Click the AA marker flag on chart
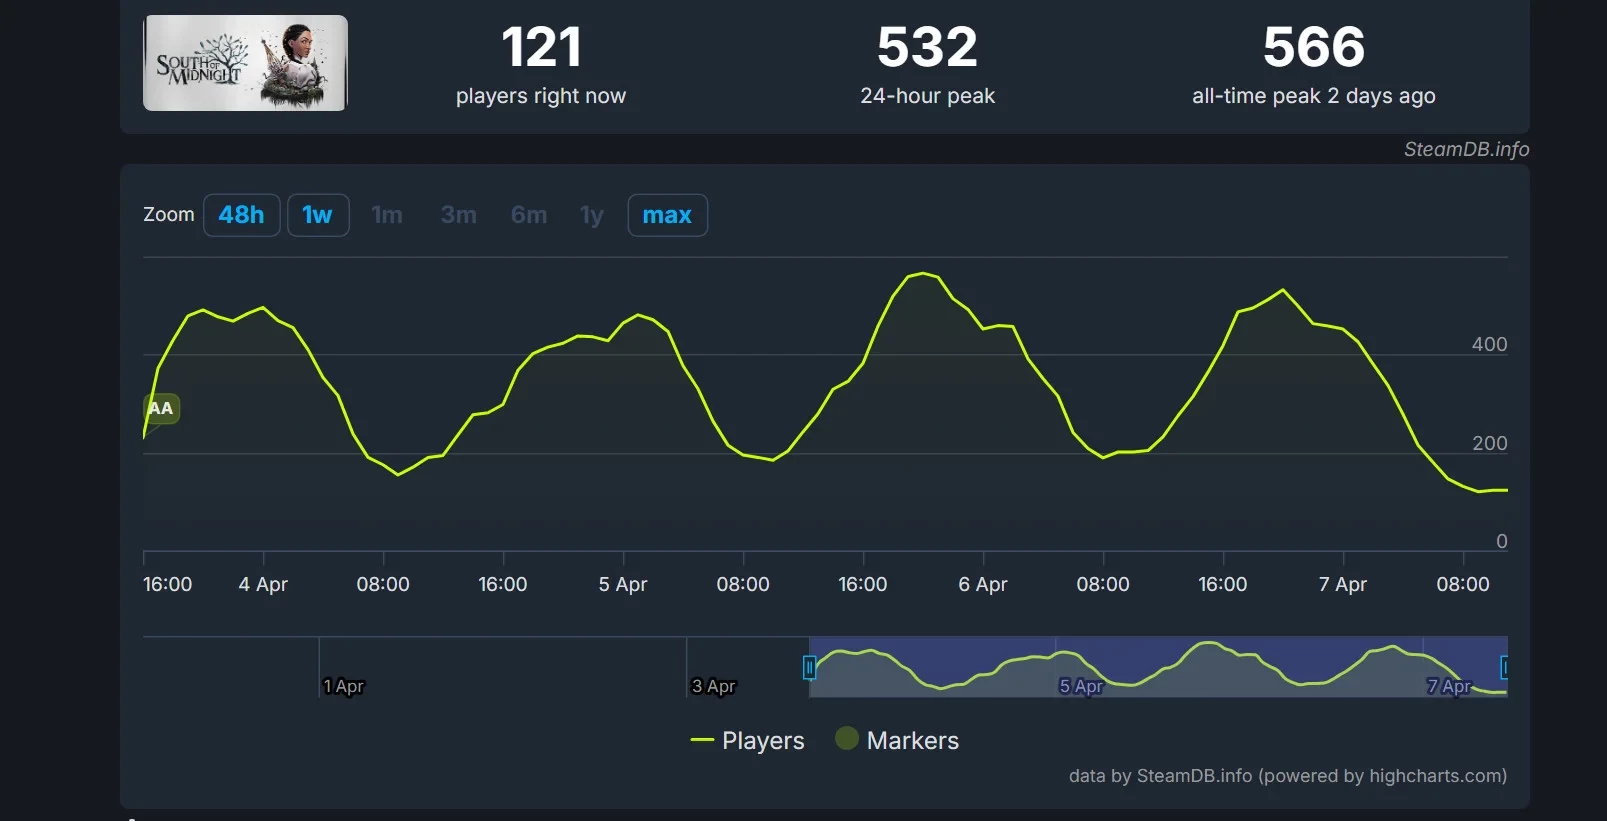Screen dimensions: 1607x821 pyautogui.click(x=161, y=408)
